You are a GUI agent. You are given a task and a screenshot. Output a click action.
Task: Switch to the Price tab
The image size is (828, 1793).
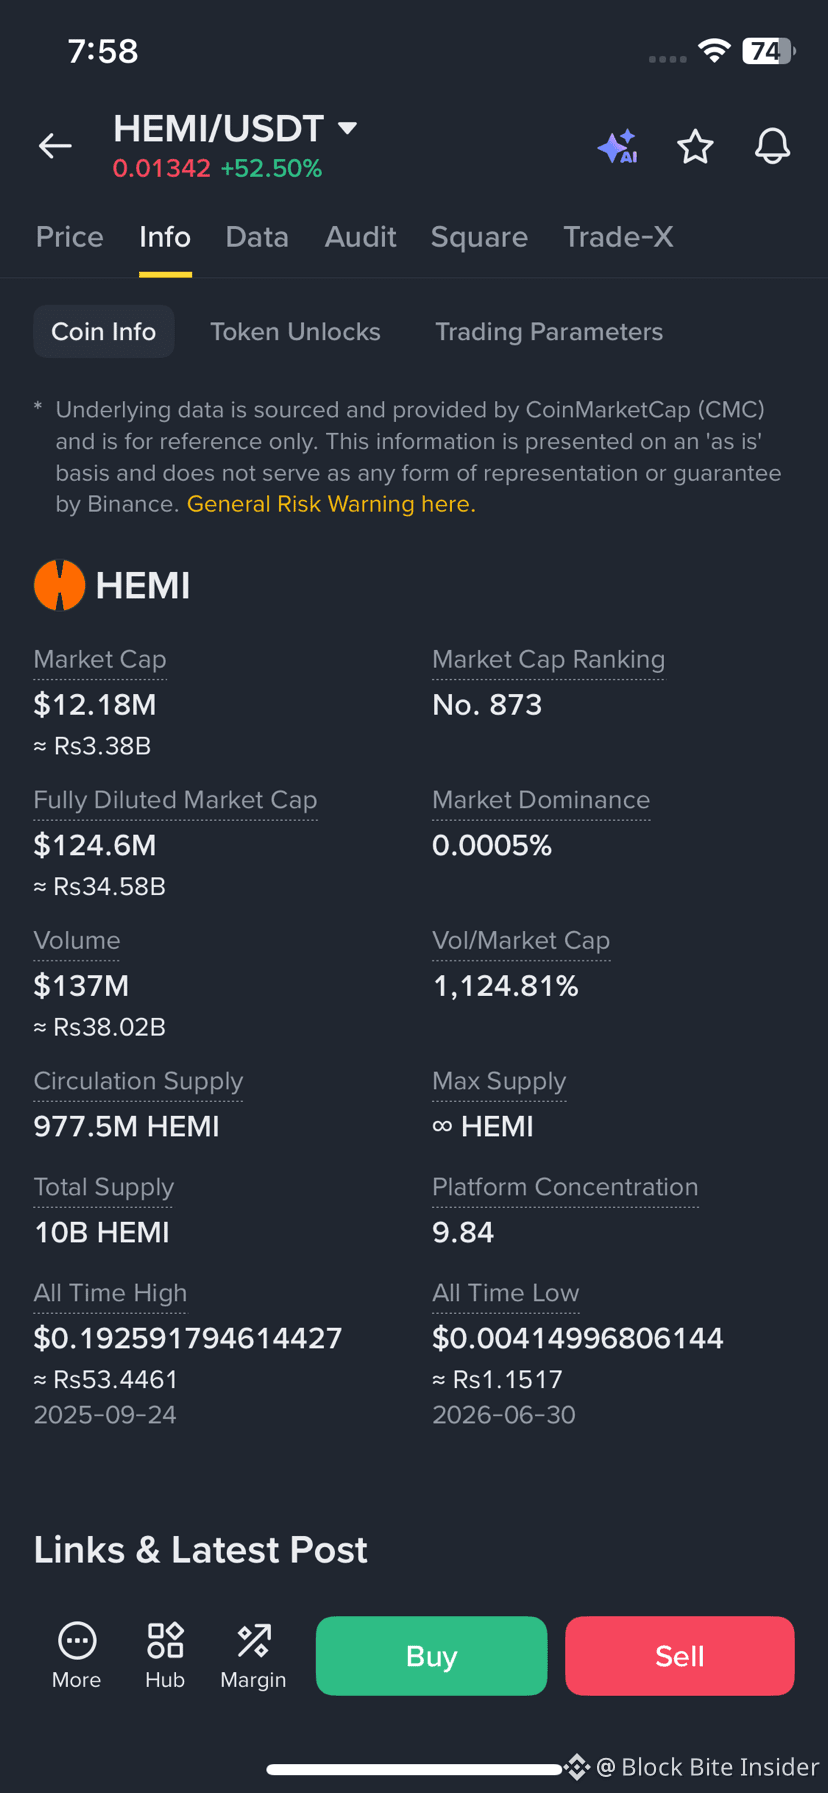tap(70, 237)
